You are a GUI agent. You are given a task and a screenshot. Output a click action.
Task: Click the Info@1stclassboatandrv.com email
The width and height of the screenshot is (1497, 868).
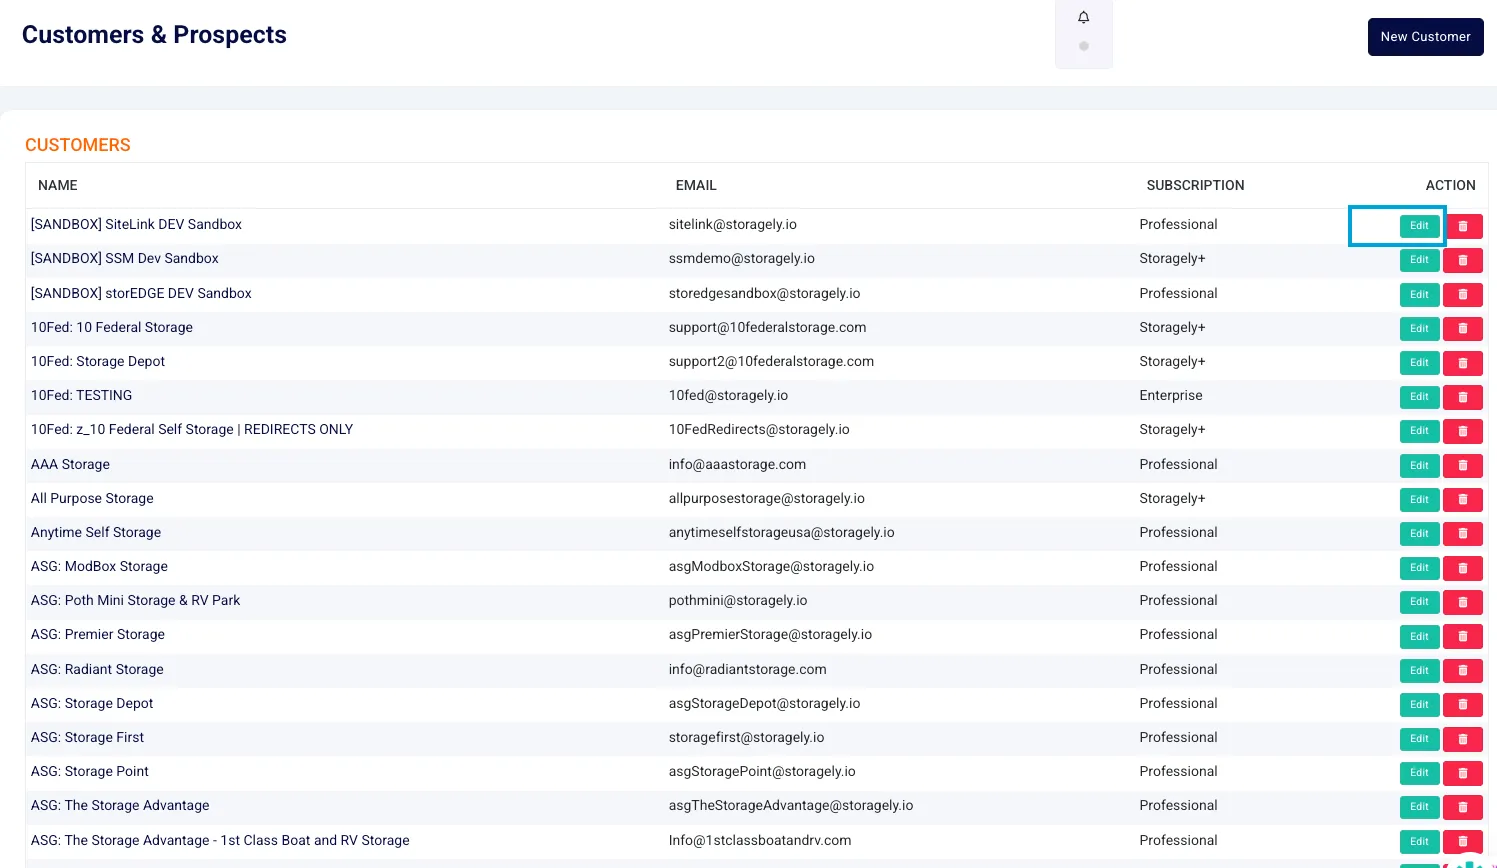pos(760,841)
